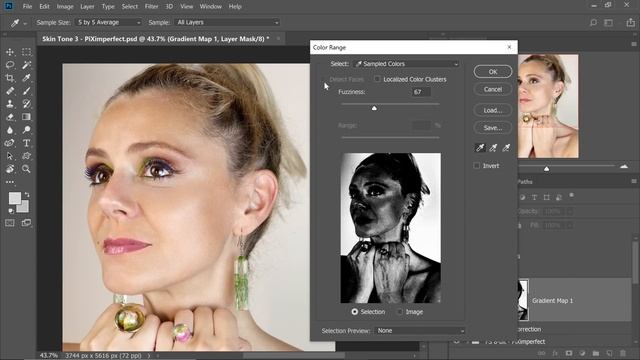Choose the Image radio button
The width and height of the screenshot is (640, 360).
400,311
